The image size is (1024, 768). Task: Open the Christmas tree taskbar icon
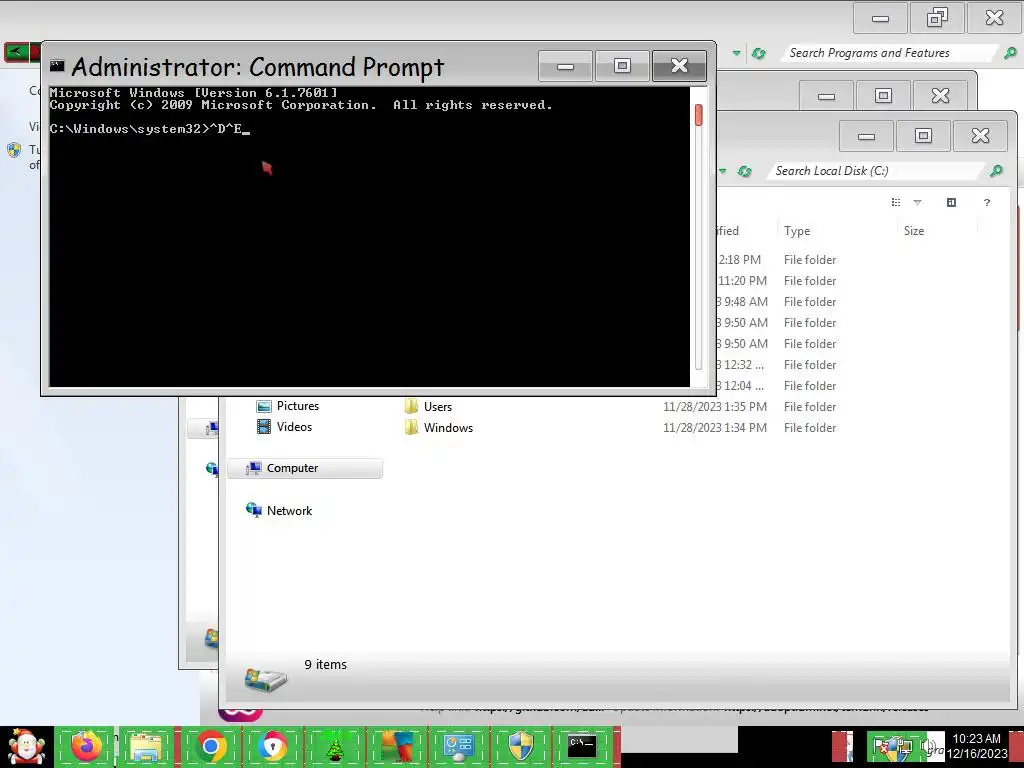point(334,746)
